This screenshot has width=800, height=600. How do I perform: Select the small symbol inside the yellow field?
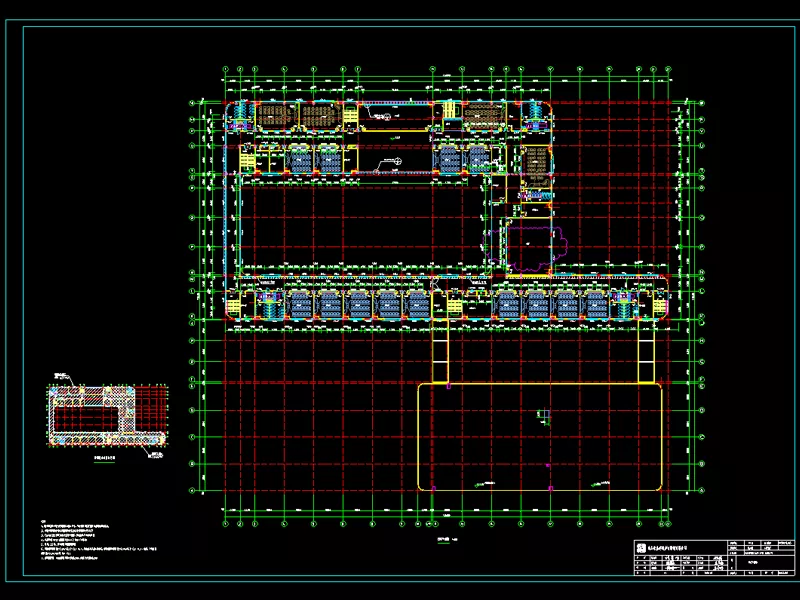tap(544, 415)
